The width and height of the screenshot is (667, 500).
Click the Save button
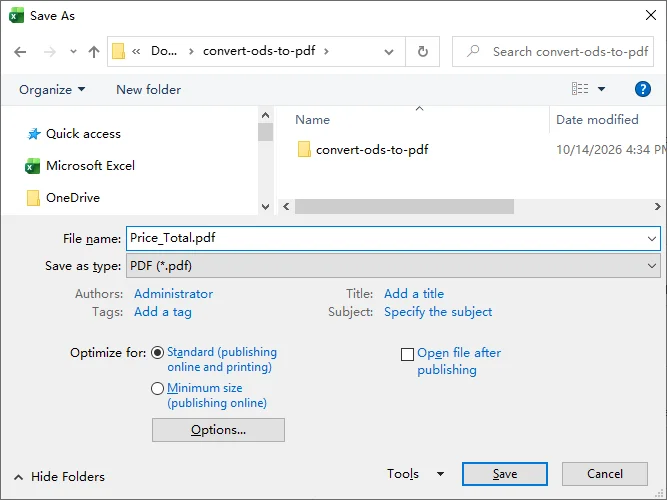click(x=505, y=474)
